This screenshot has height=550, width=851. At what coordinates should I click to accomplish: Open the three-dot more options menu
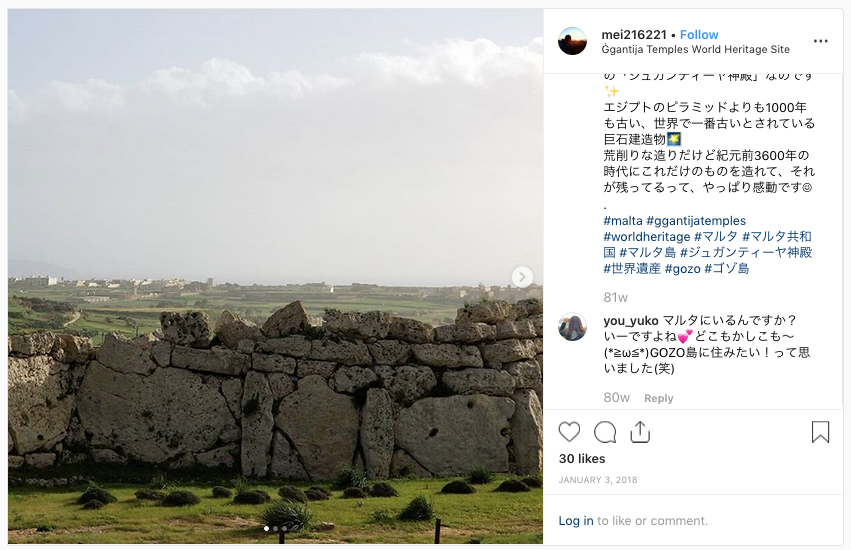click(821, 41)
